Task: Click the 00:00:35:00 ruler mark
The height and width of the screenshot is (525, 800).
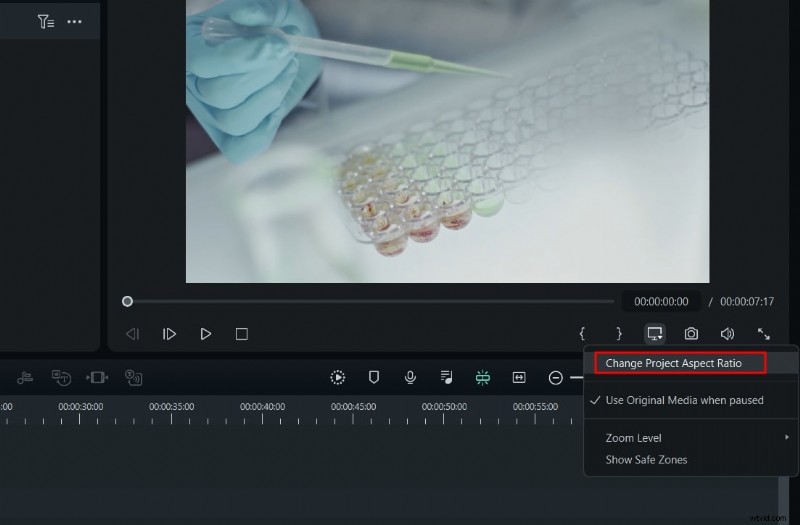Action: 171,407
